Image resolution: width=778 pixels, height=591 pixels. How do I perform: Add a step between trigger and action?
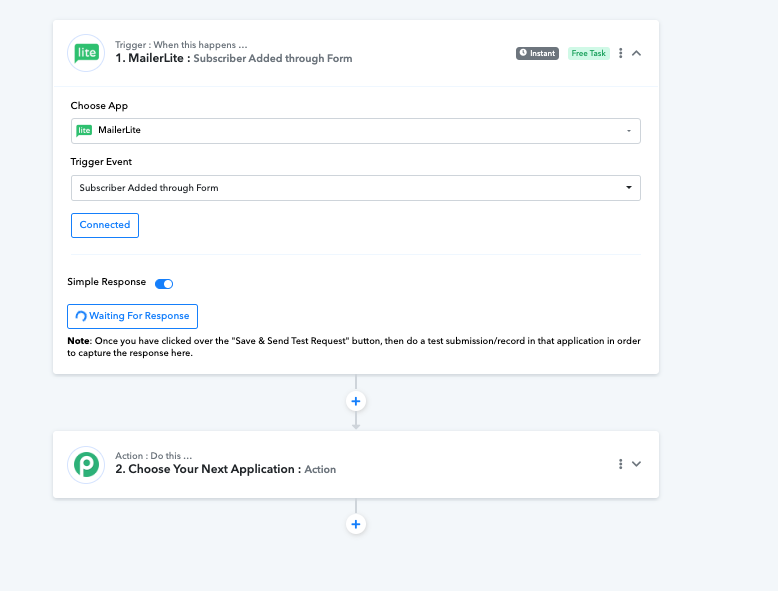click(x=356, y=401)
